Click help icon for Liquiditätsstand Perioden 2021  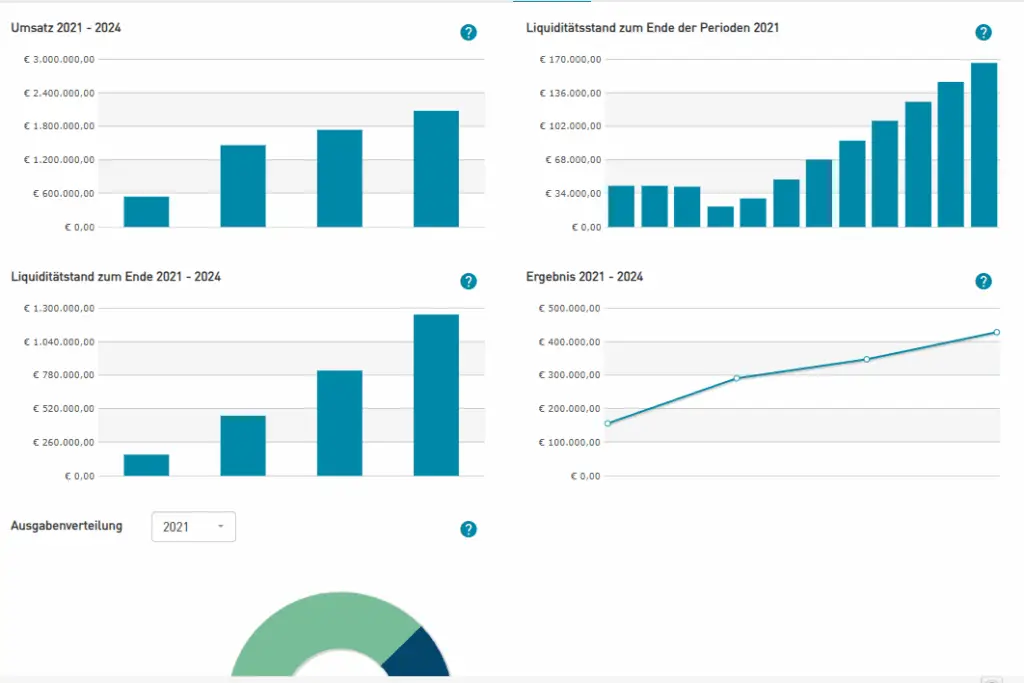[x=983, y=32]
